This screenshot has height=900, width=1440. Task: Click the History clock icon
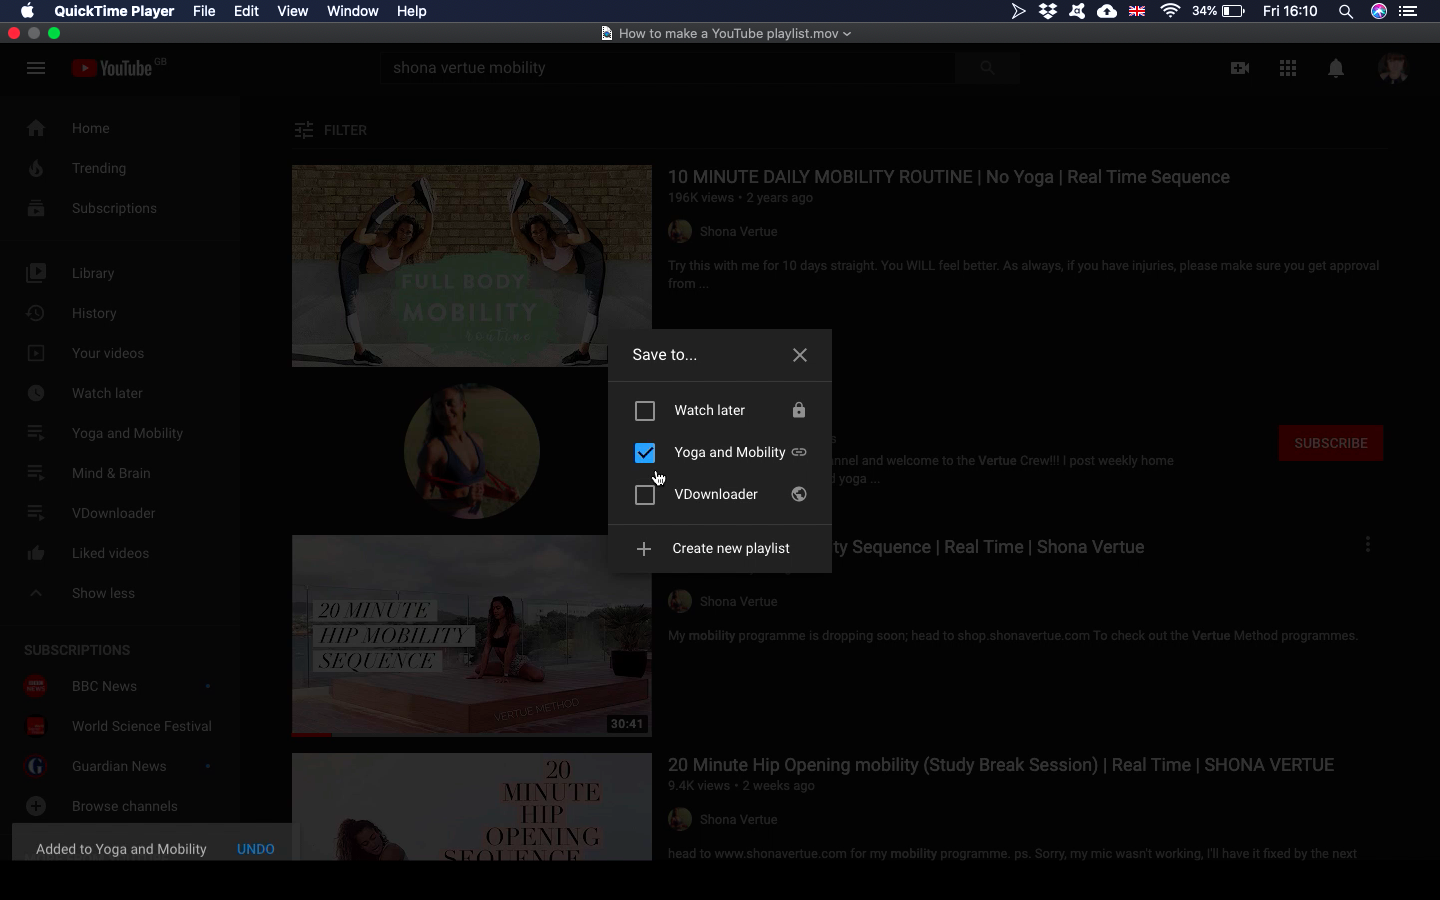(x=36, y=313)
